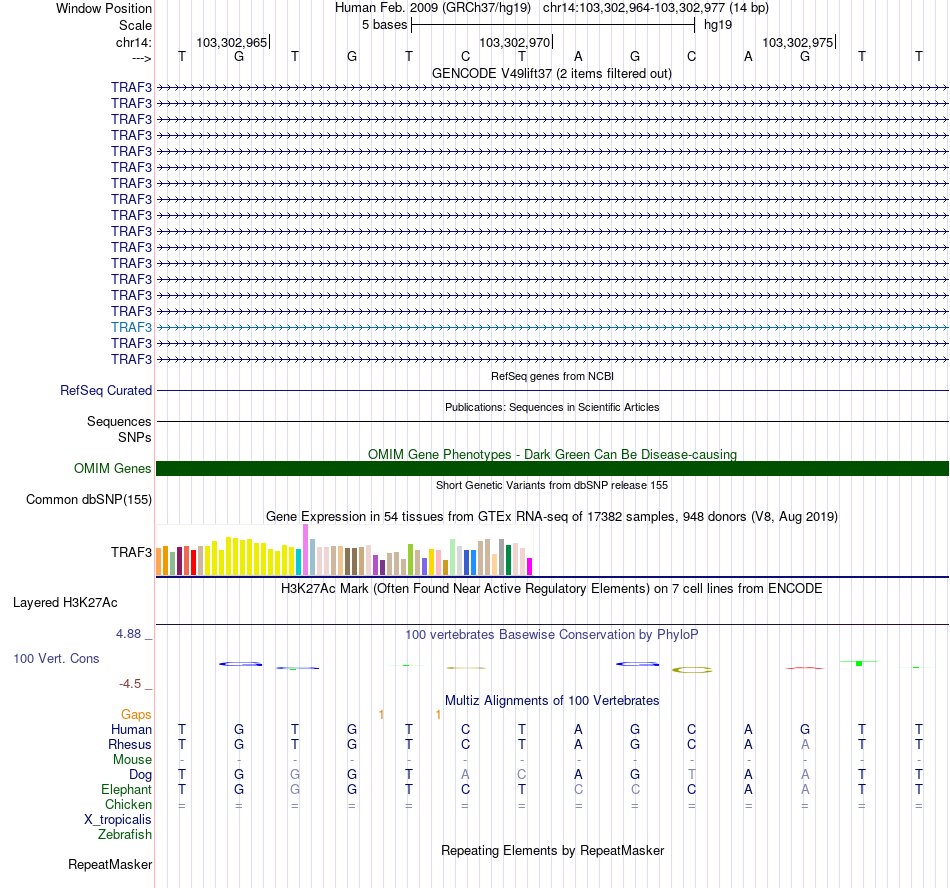This screenshot has width=950, height=888.
Task: Click the RepeatMasker track label
Action: (110, 864)
